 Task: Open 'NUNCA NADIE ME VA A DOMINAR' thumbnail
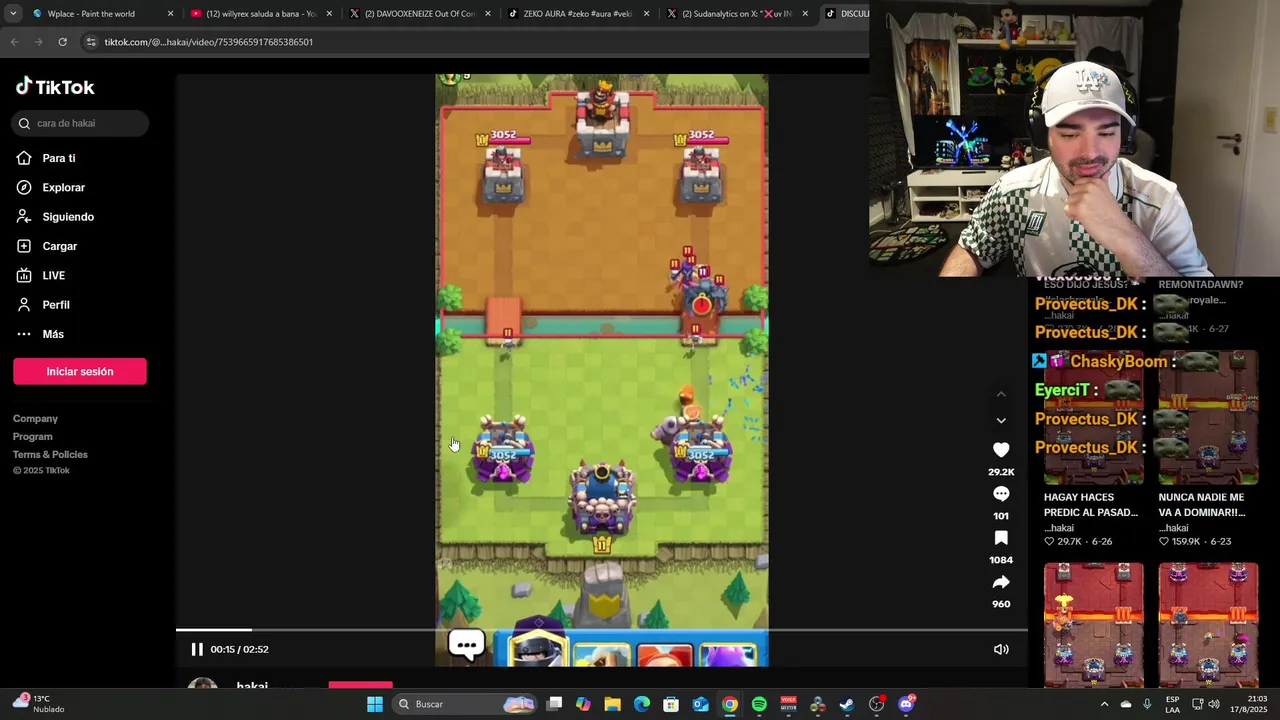click(x=1208, y=417)
